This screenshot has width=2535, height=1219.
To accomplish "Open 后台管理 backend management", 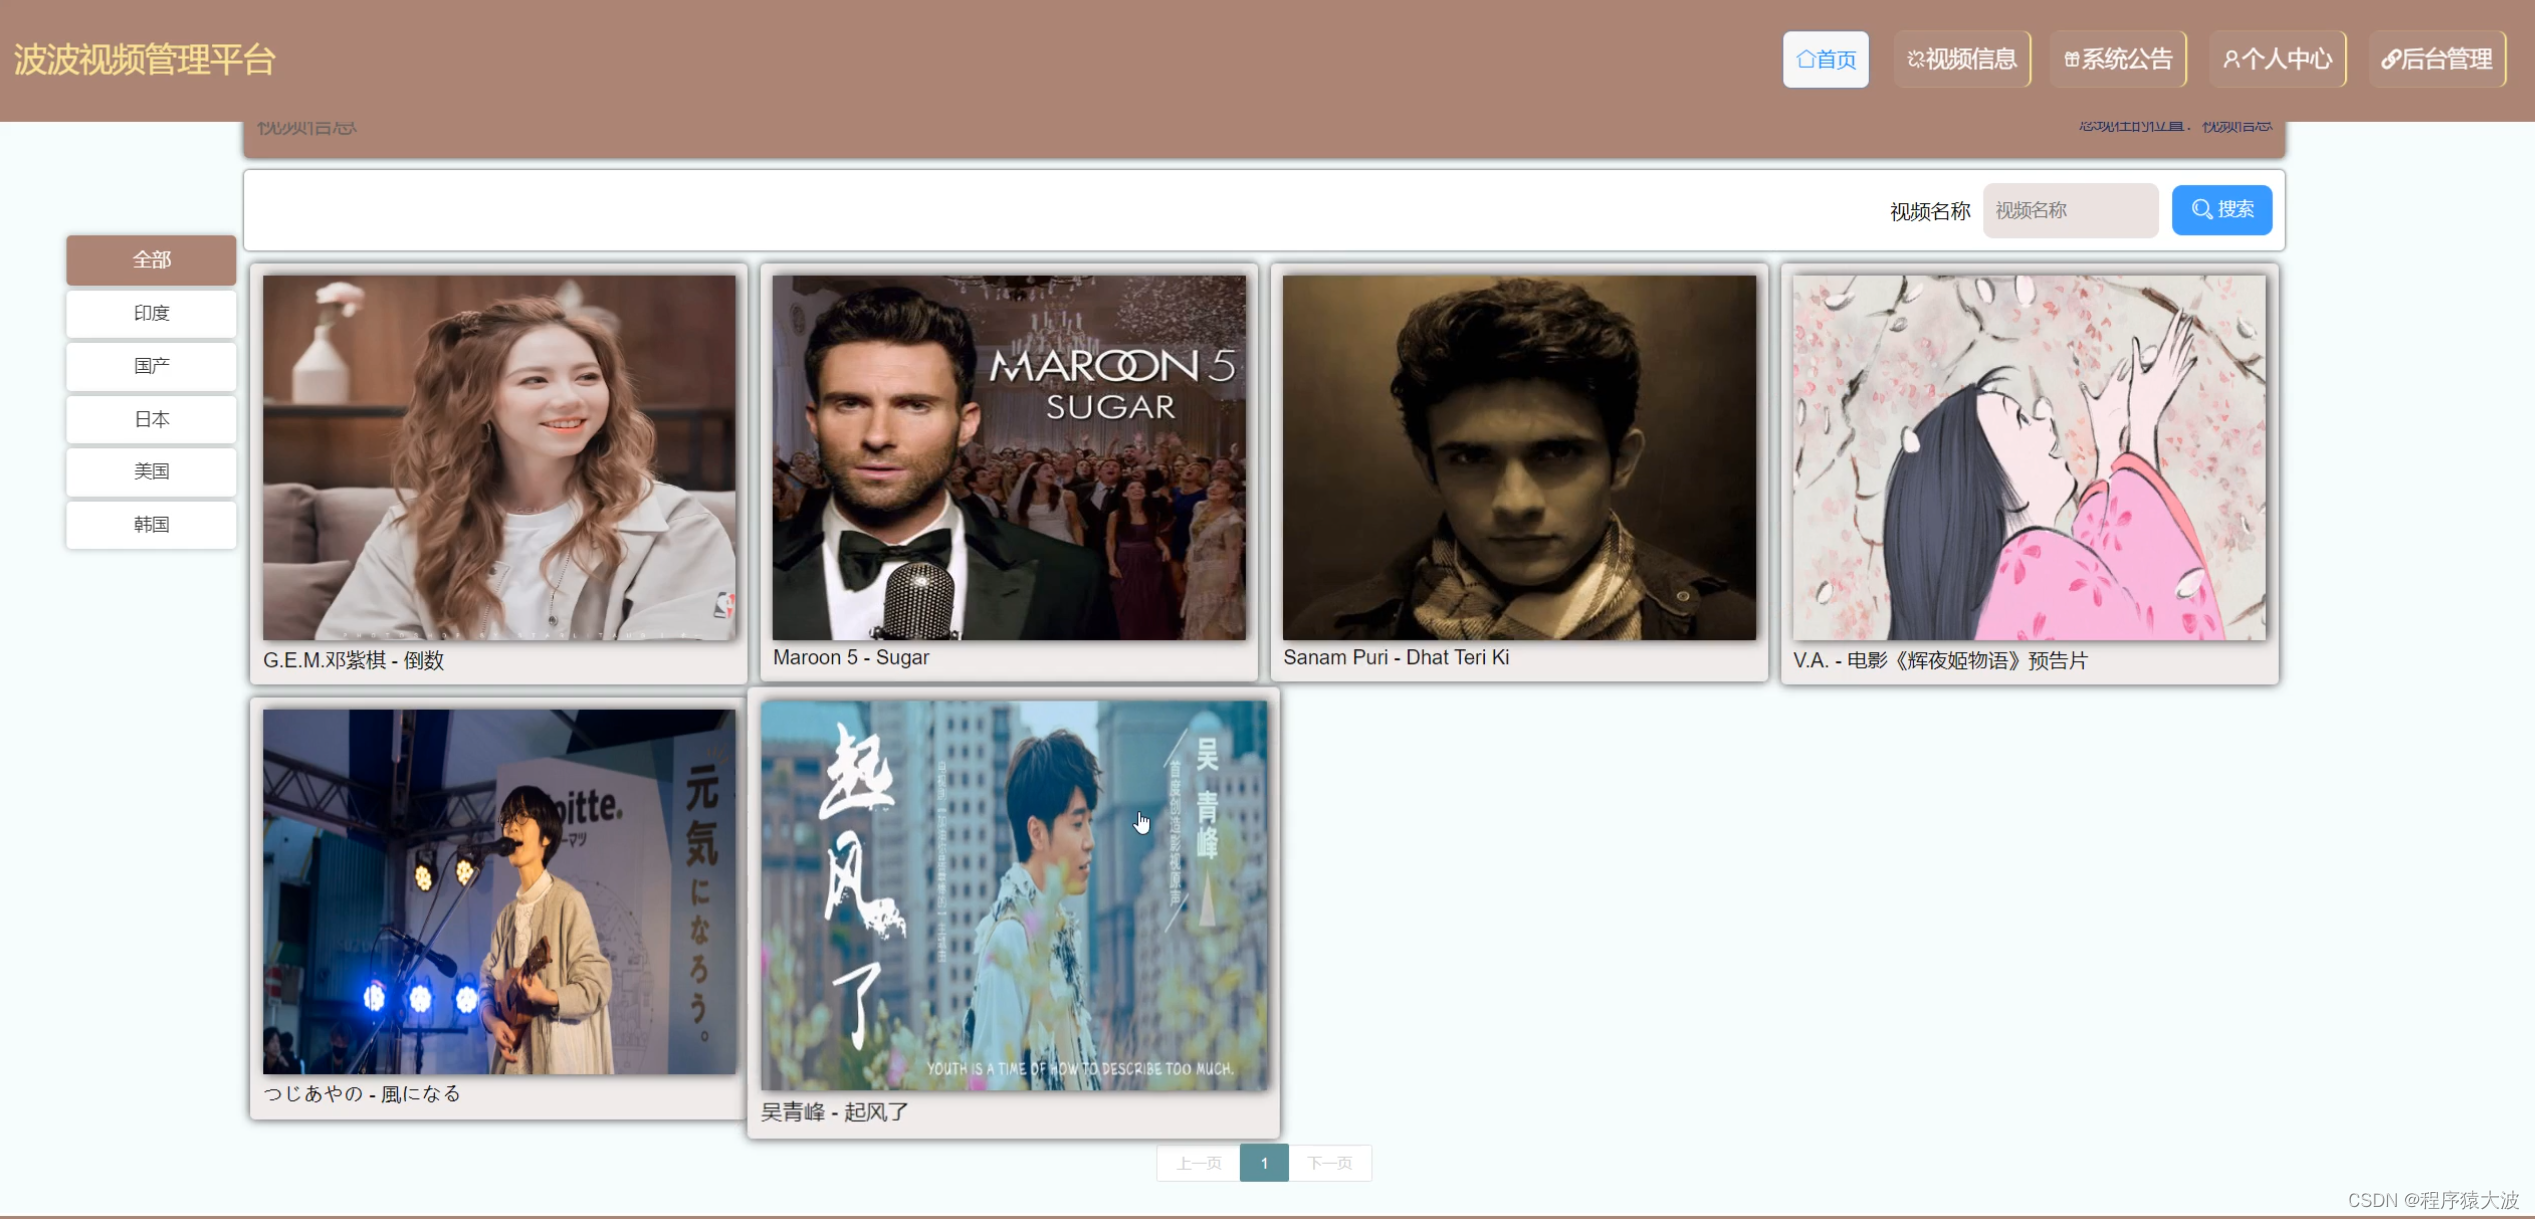I will (2436, 60).
